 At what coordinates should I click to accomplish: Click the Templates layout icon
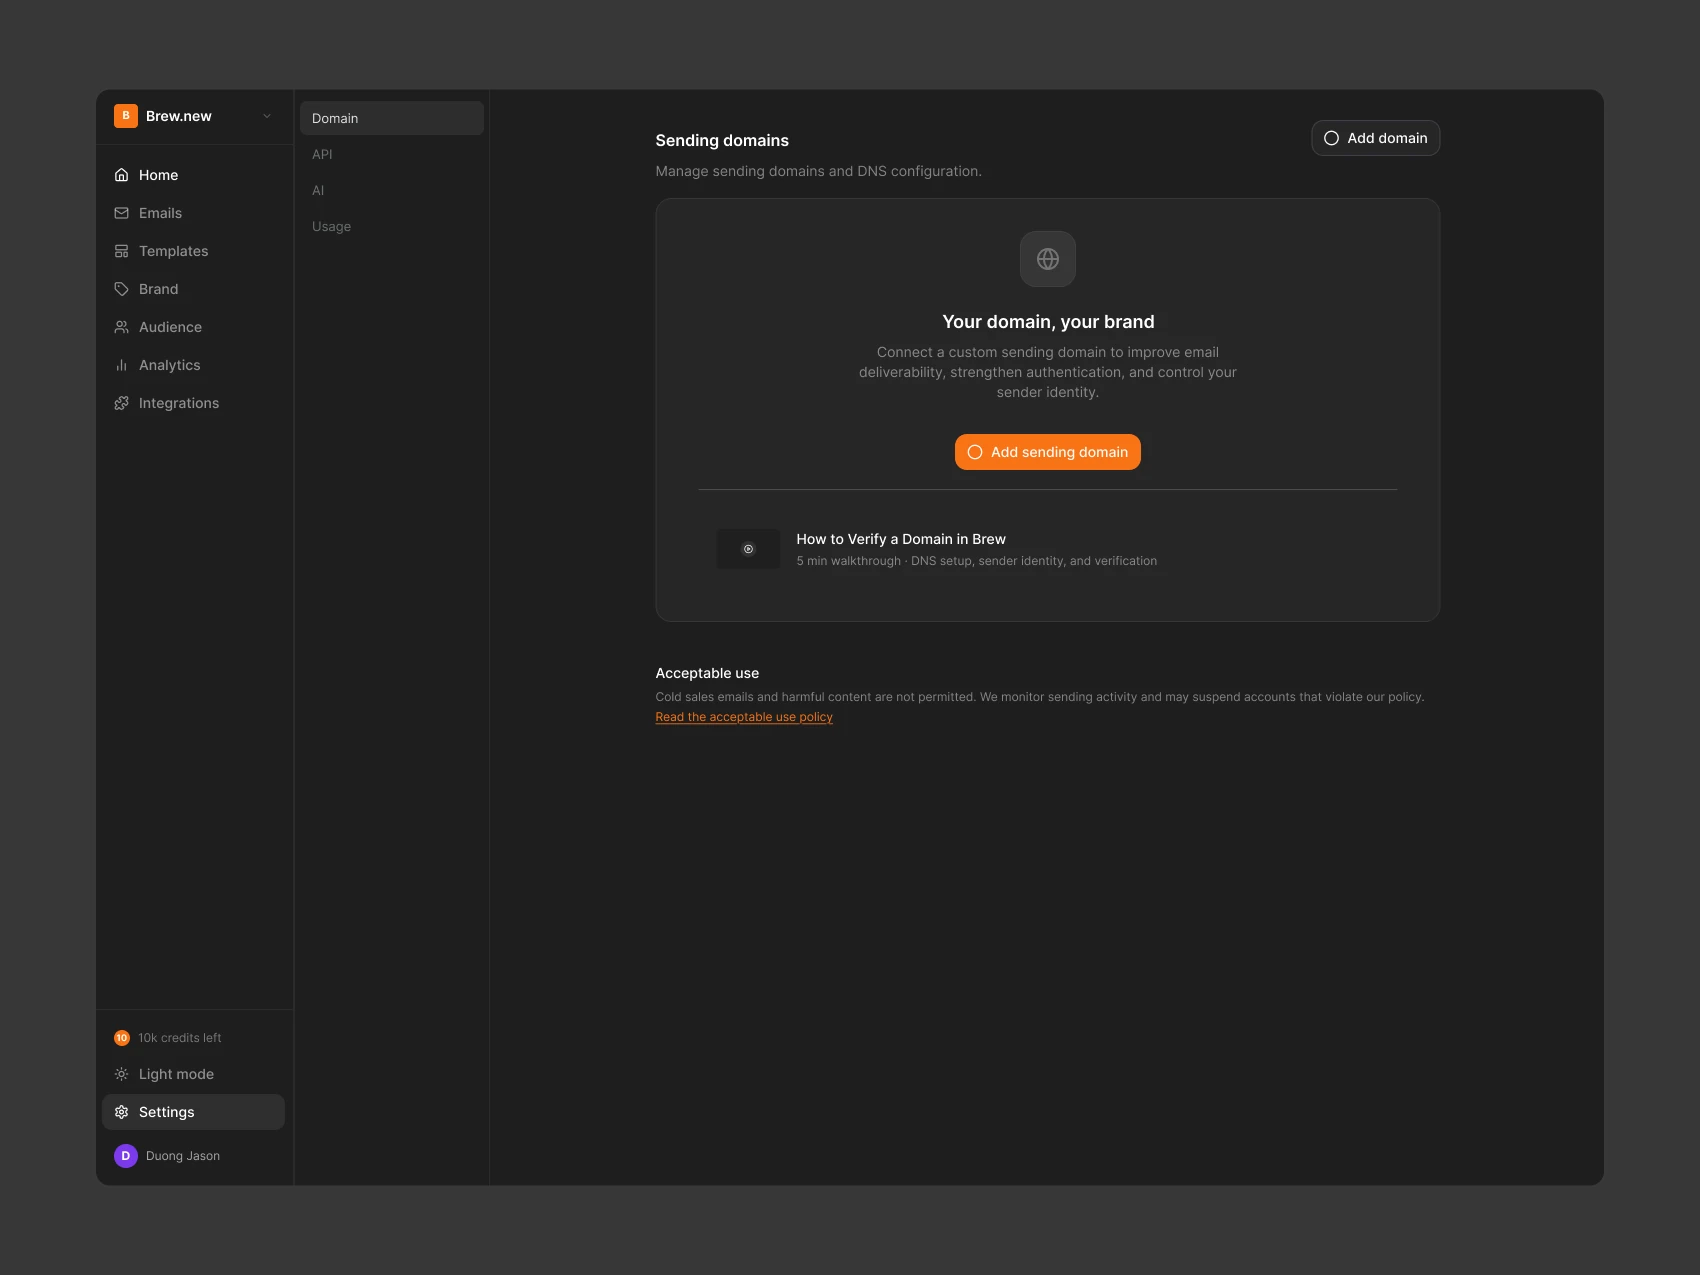122,251
